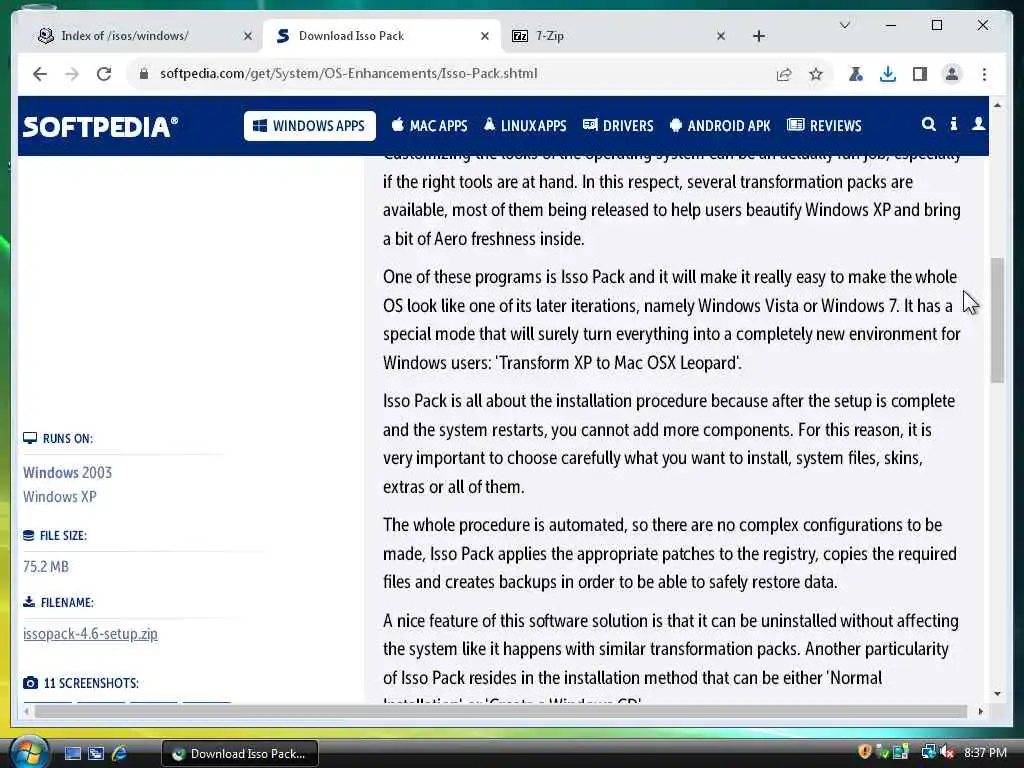This screenshot has height=768, width=1024.
Task: Click the horizontal scrollbar thumb
Action: 501,711
